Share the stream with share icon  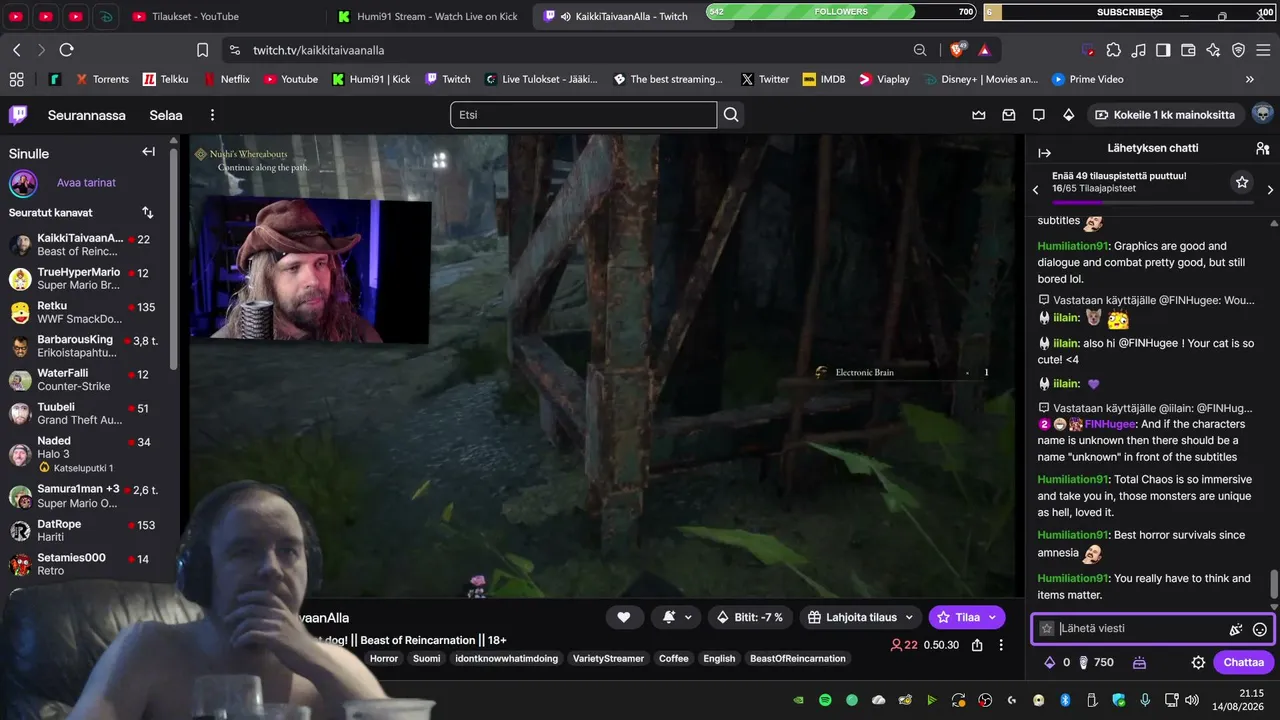pos(977,645)
